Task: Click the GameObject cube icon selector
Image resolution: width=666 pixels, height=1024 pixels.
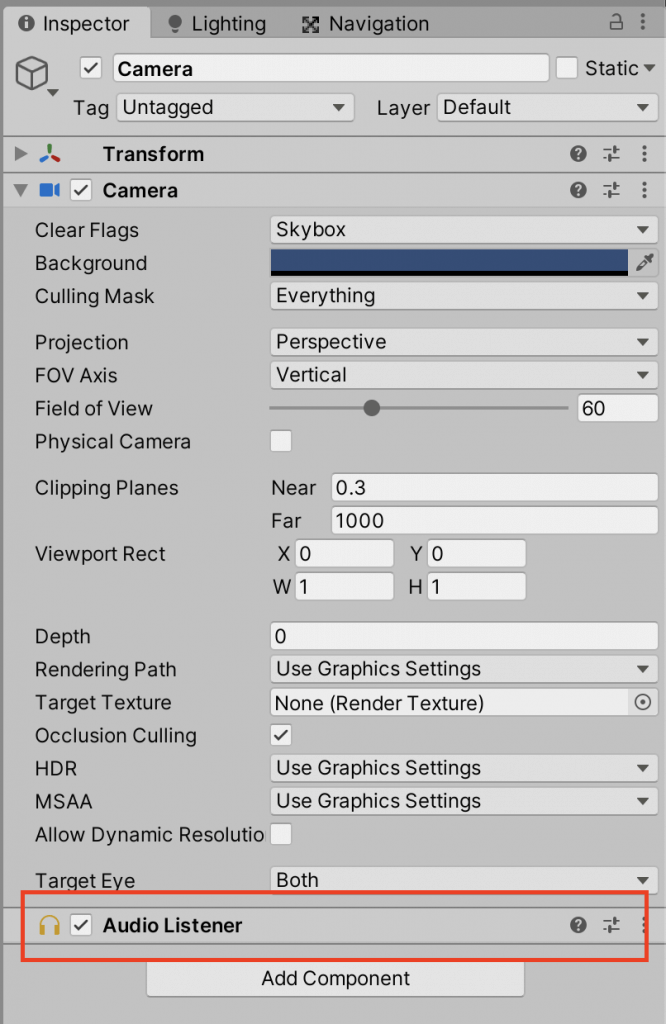Action: pyautogui.click(x=32, y=75)
